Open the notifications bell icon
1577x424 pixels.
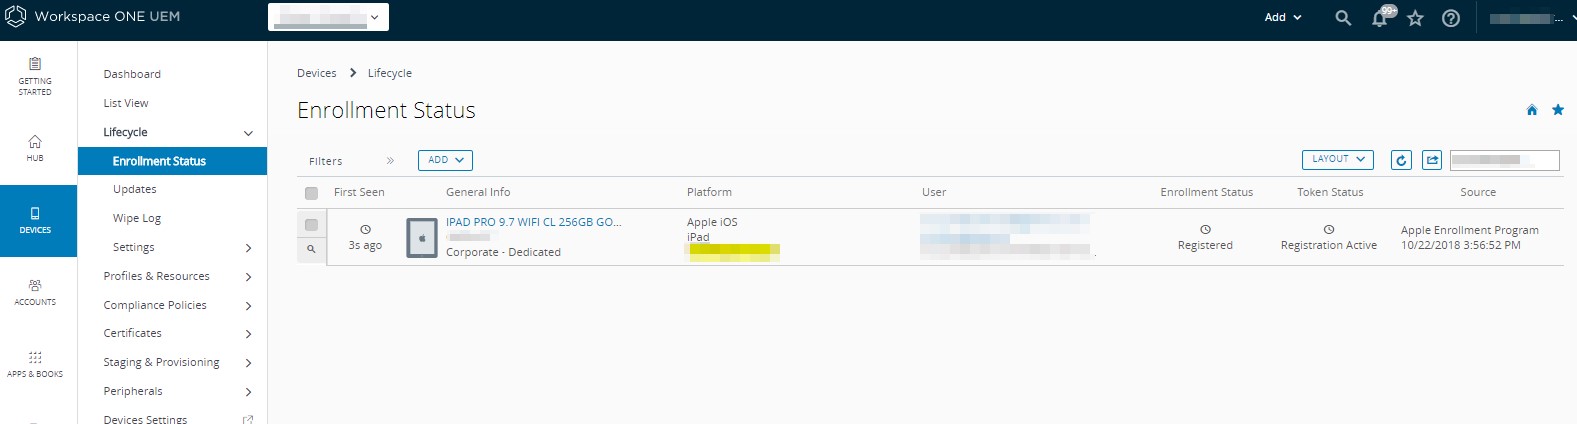(1380, 18)
